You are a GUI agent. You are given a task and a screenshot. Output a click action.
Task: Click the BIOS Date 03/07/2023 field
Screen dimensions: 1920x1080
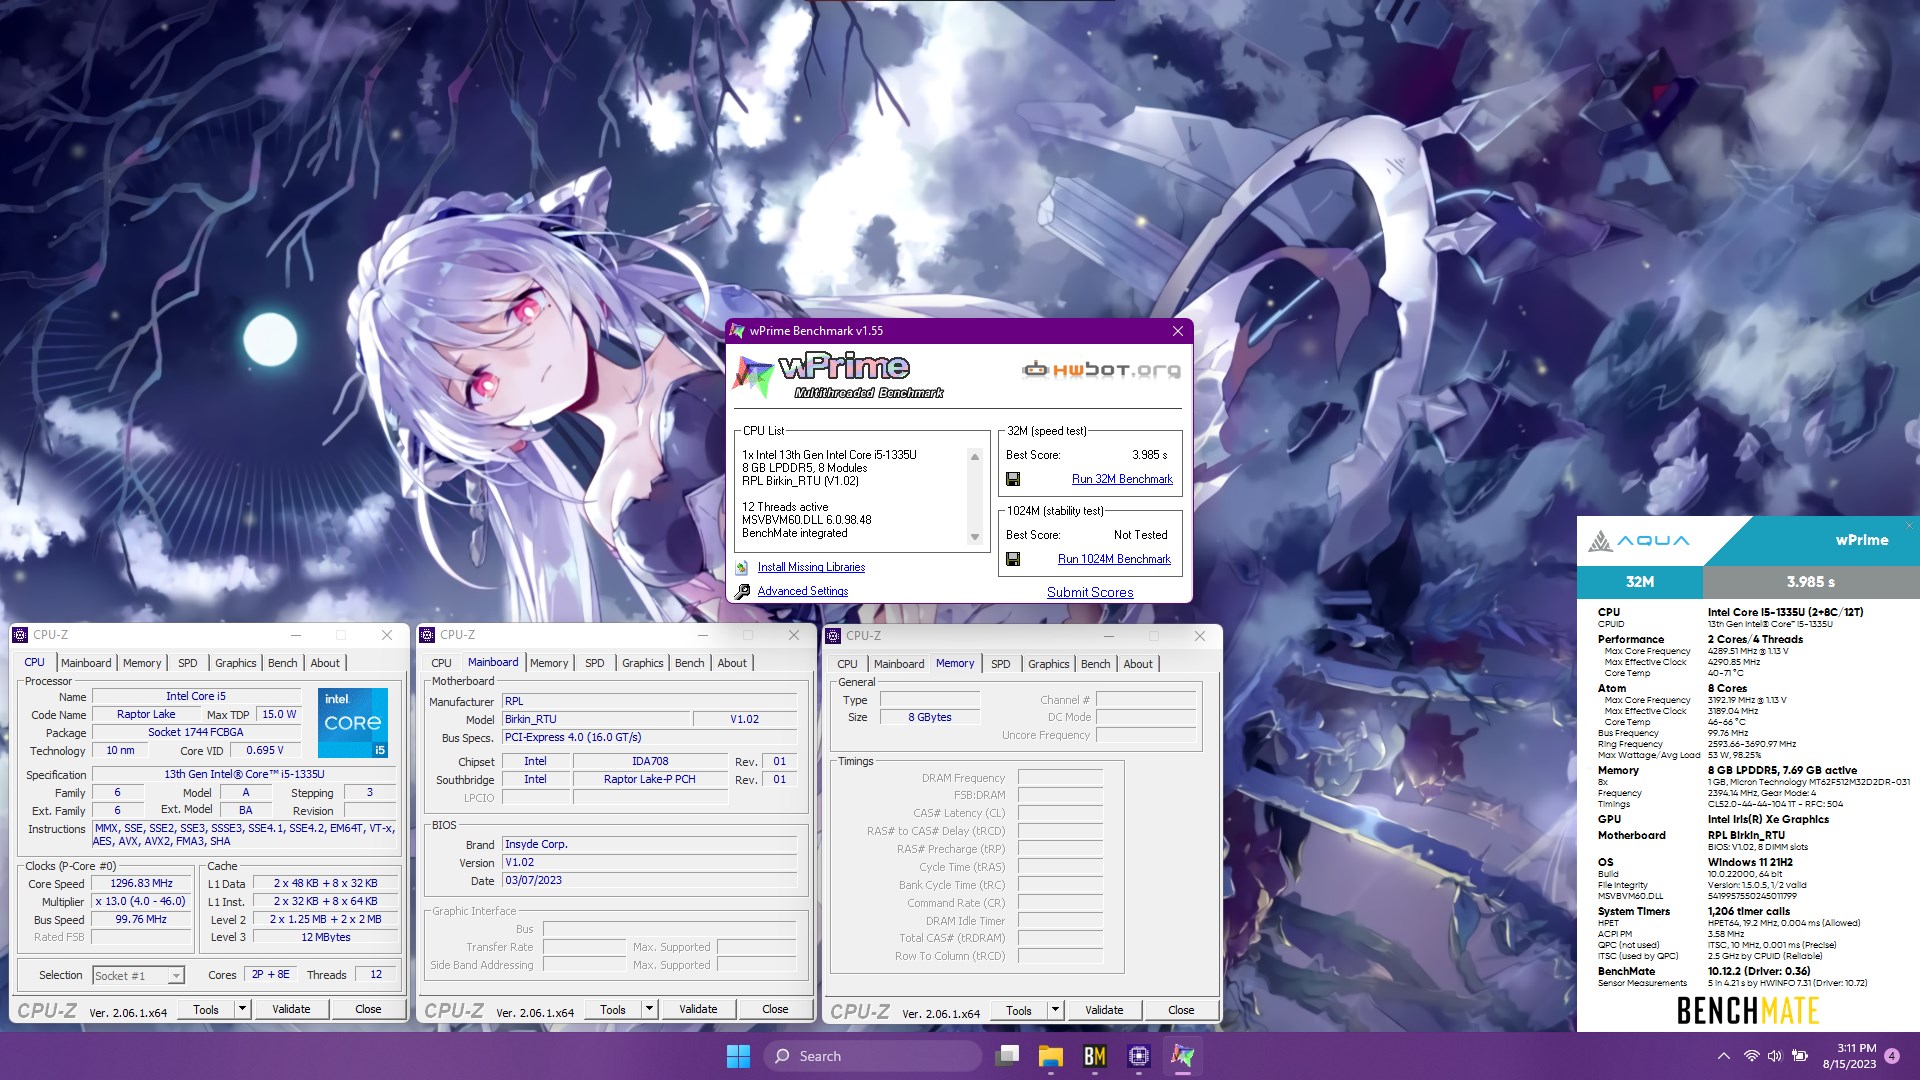pyautogui.click(x=649, y=880)
